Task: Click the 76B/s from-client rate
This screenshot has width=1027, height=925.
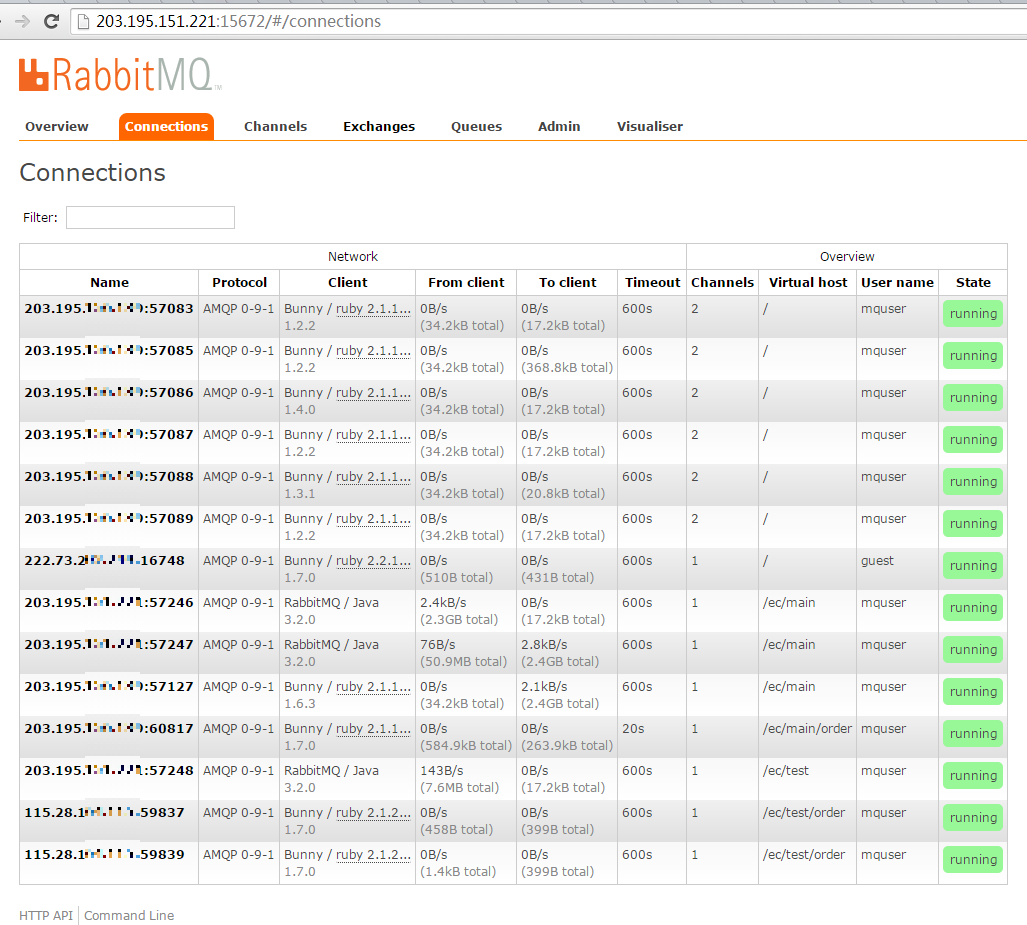Action: pyautogui.click(x=438, y=644)
